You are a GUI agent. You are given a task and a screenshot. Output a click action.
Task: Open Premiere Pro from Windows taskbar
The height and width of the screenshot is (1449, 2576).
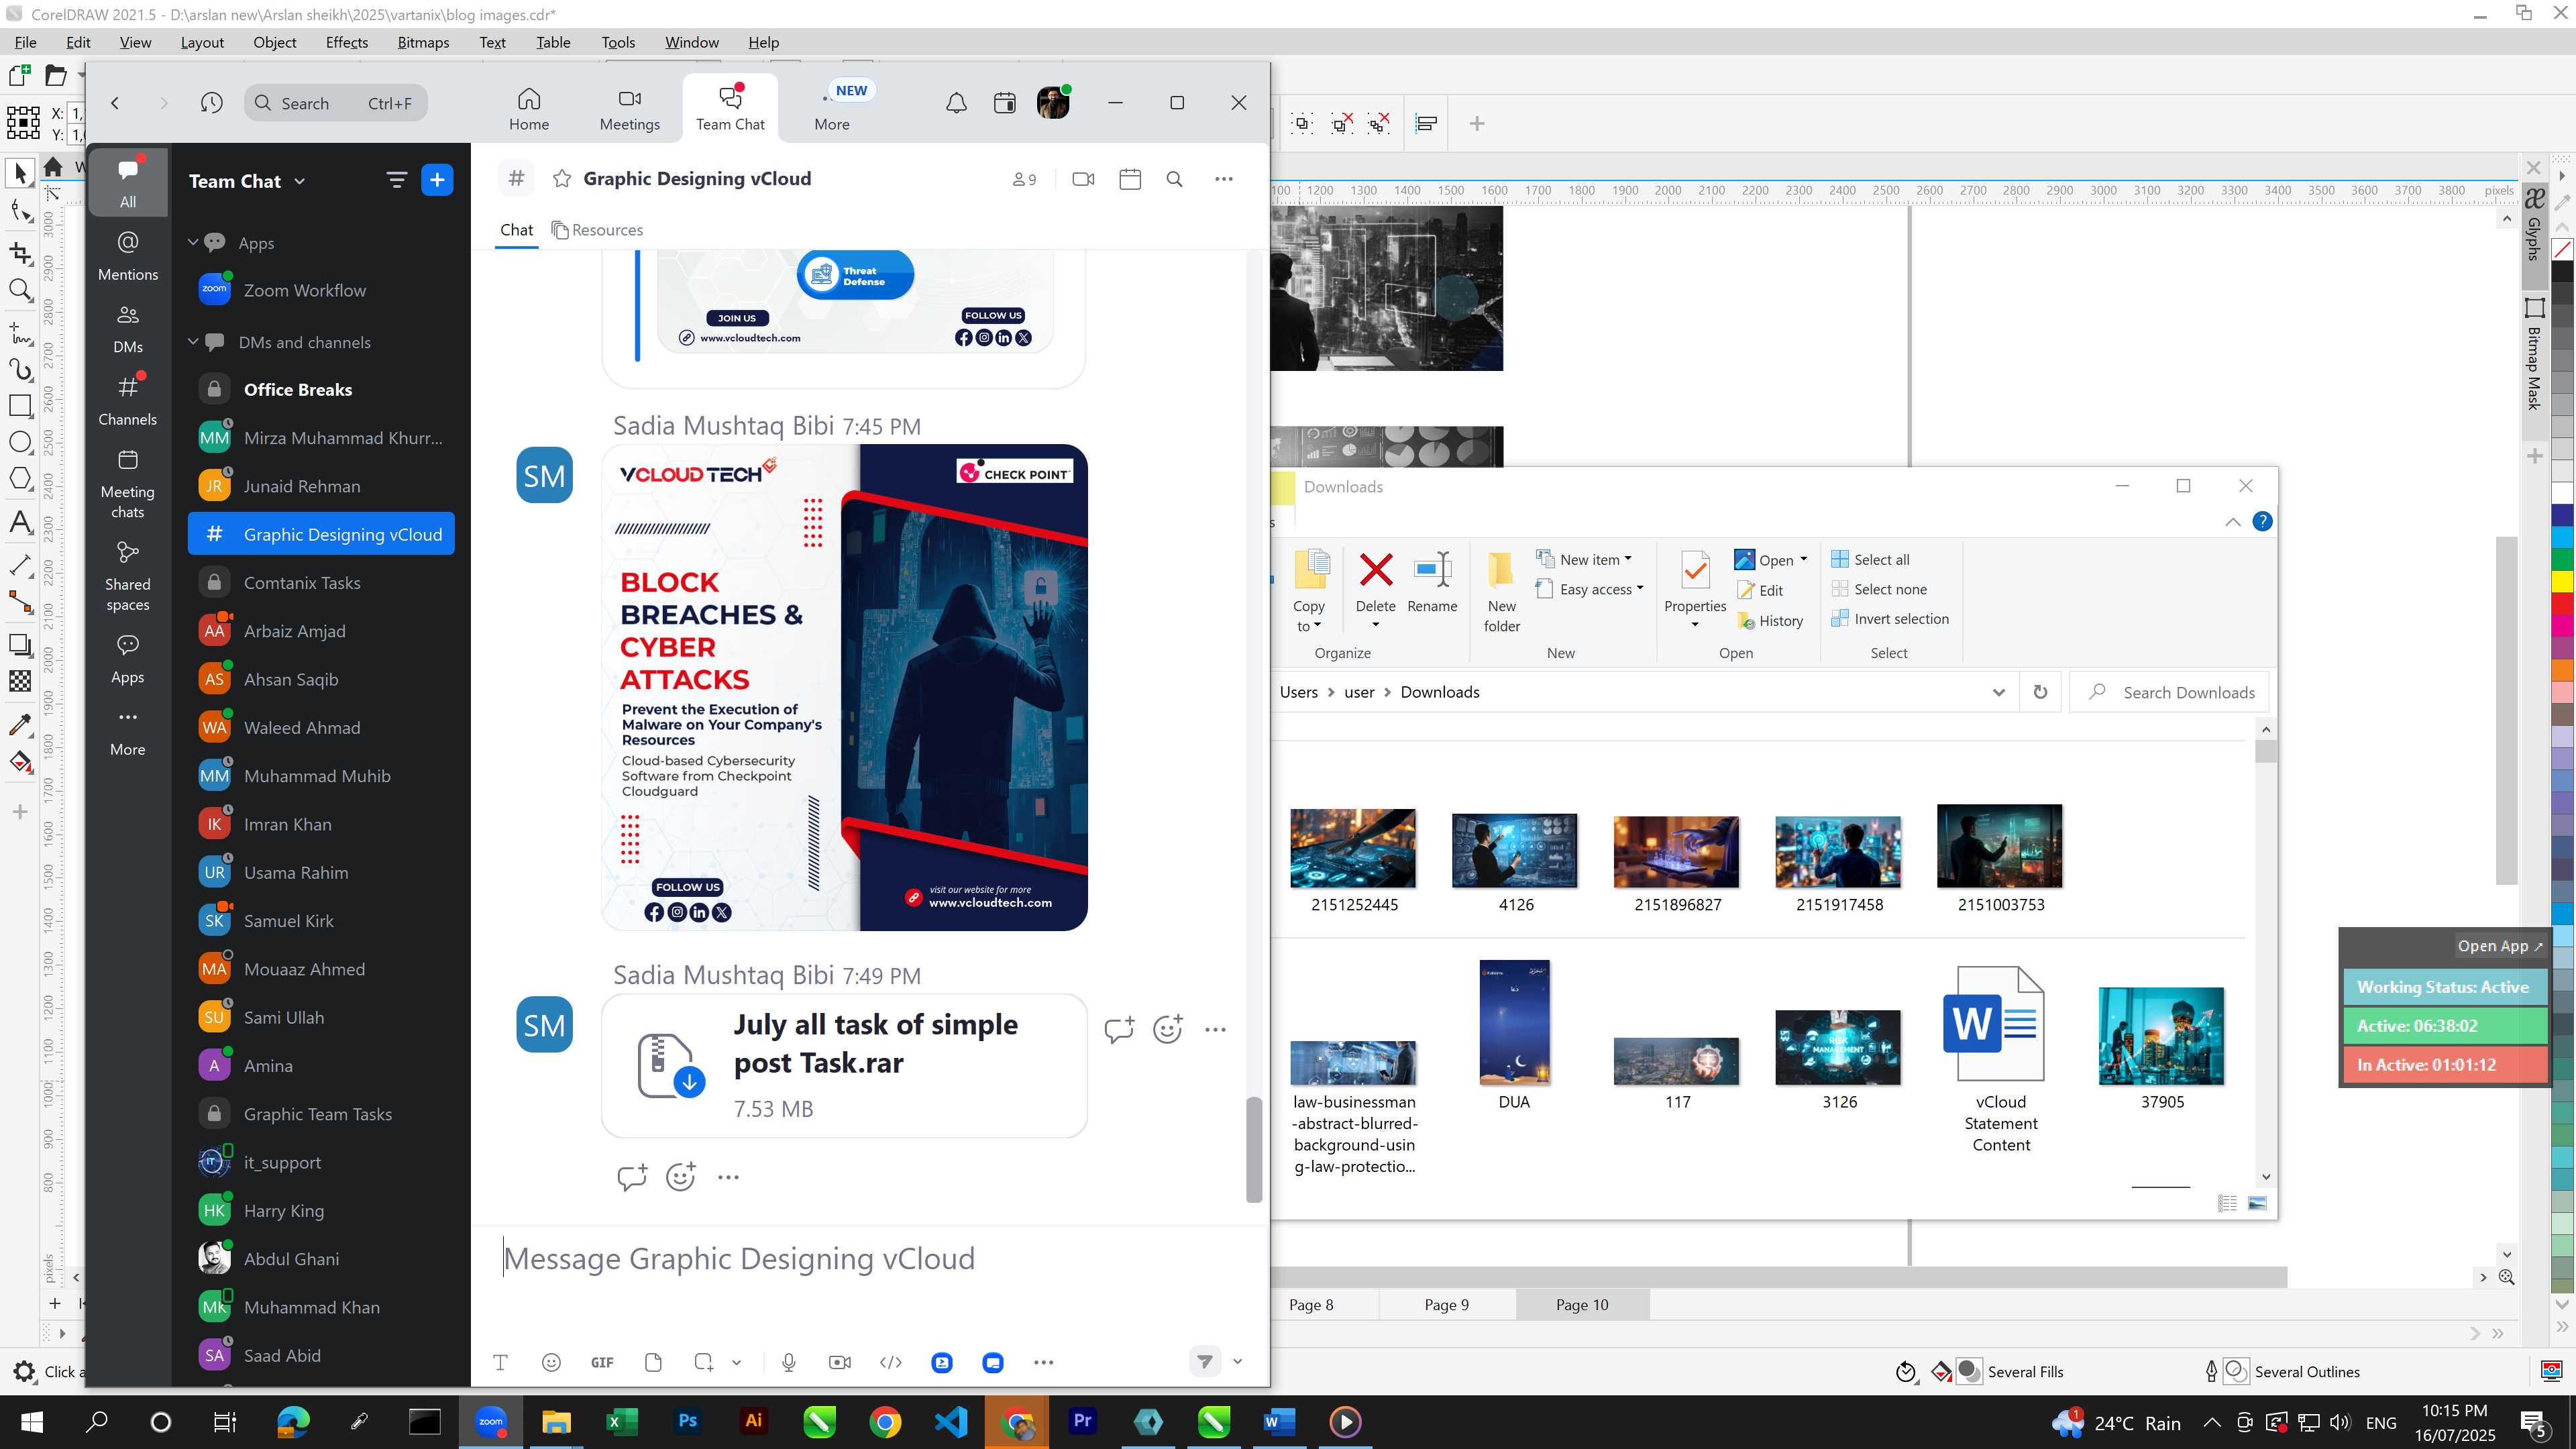(1082, 1421)
